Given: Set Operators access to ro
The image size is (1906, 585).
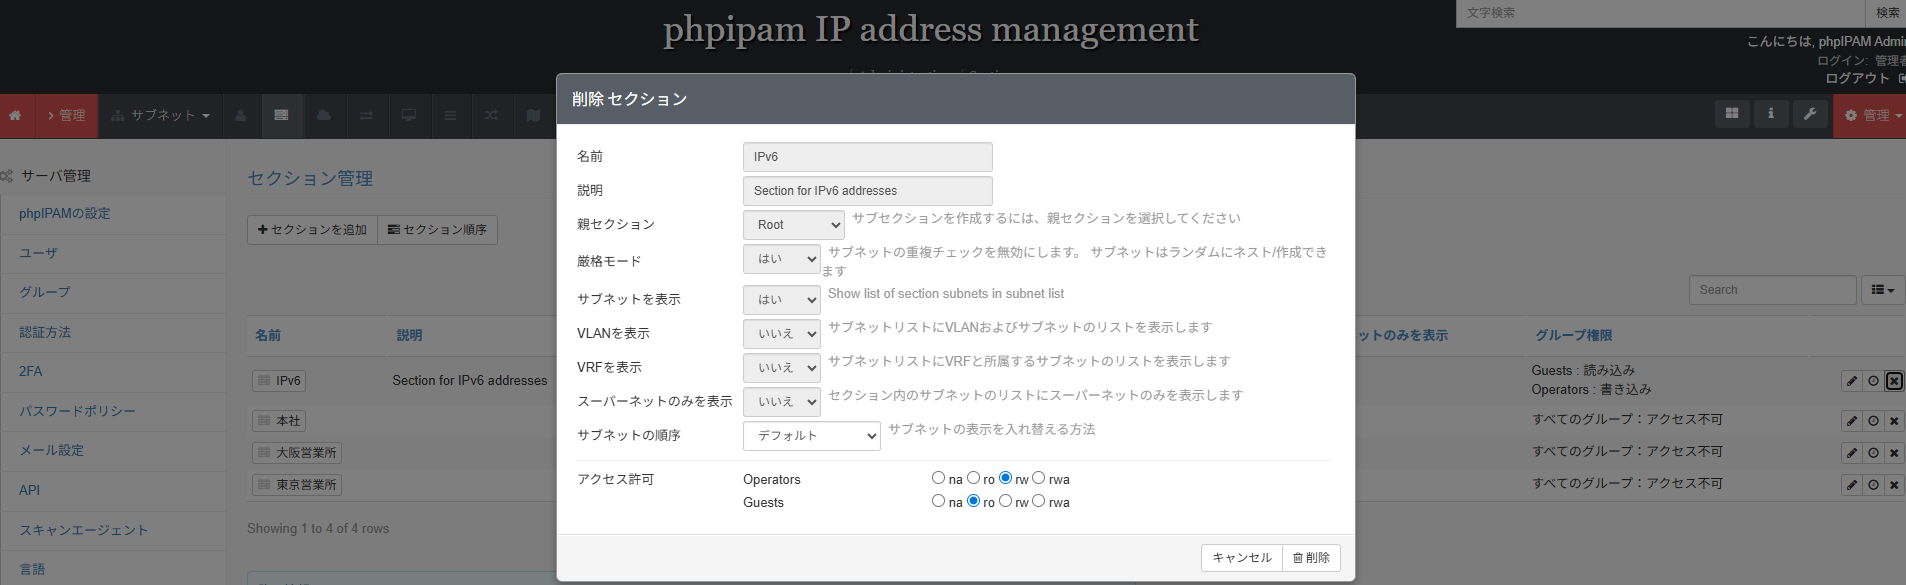Looking at the screenshot, I should pyautogui.click(x=973, y=478).
